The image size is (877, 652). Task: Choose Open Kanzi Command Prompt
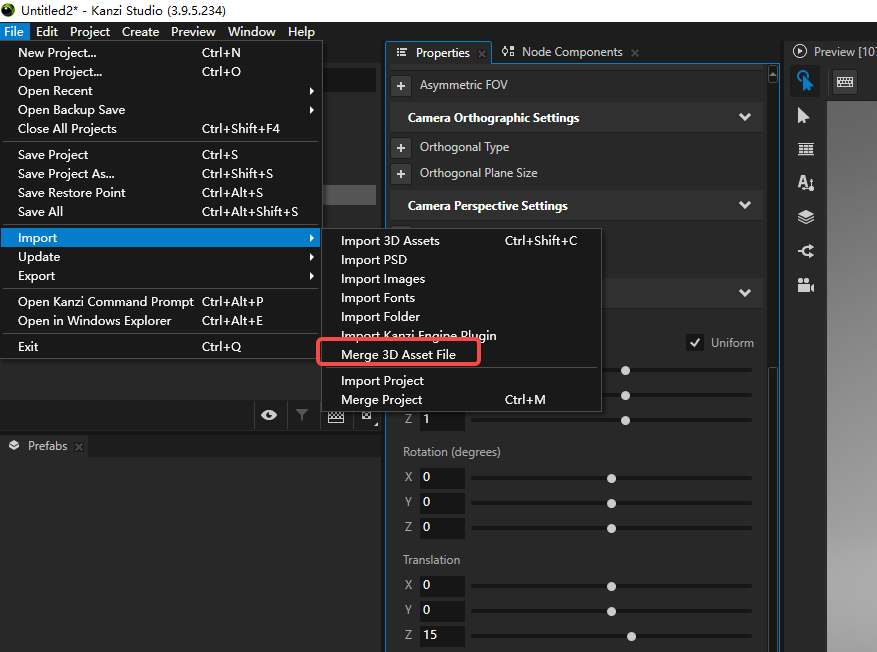[161, 301]
